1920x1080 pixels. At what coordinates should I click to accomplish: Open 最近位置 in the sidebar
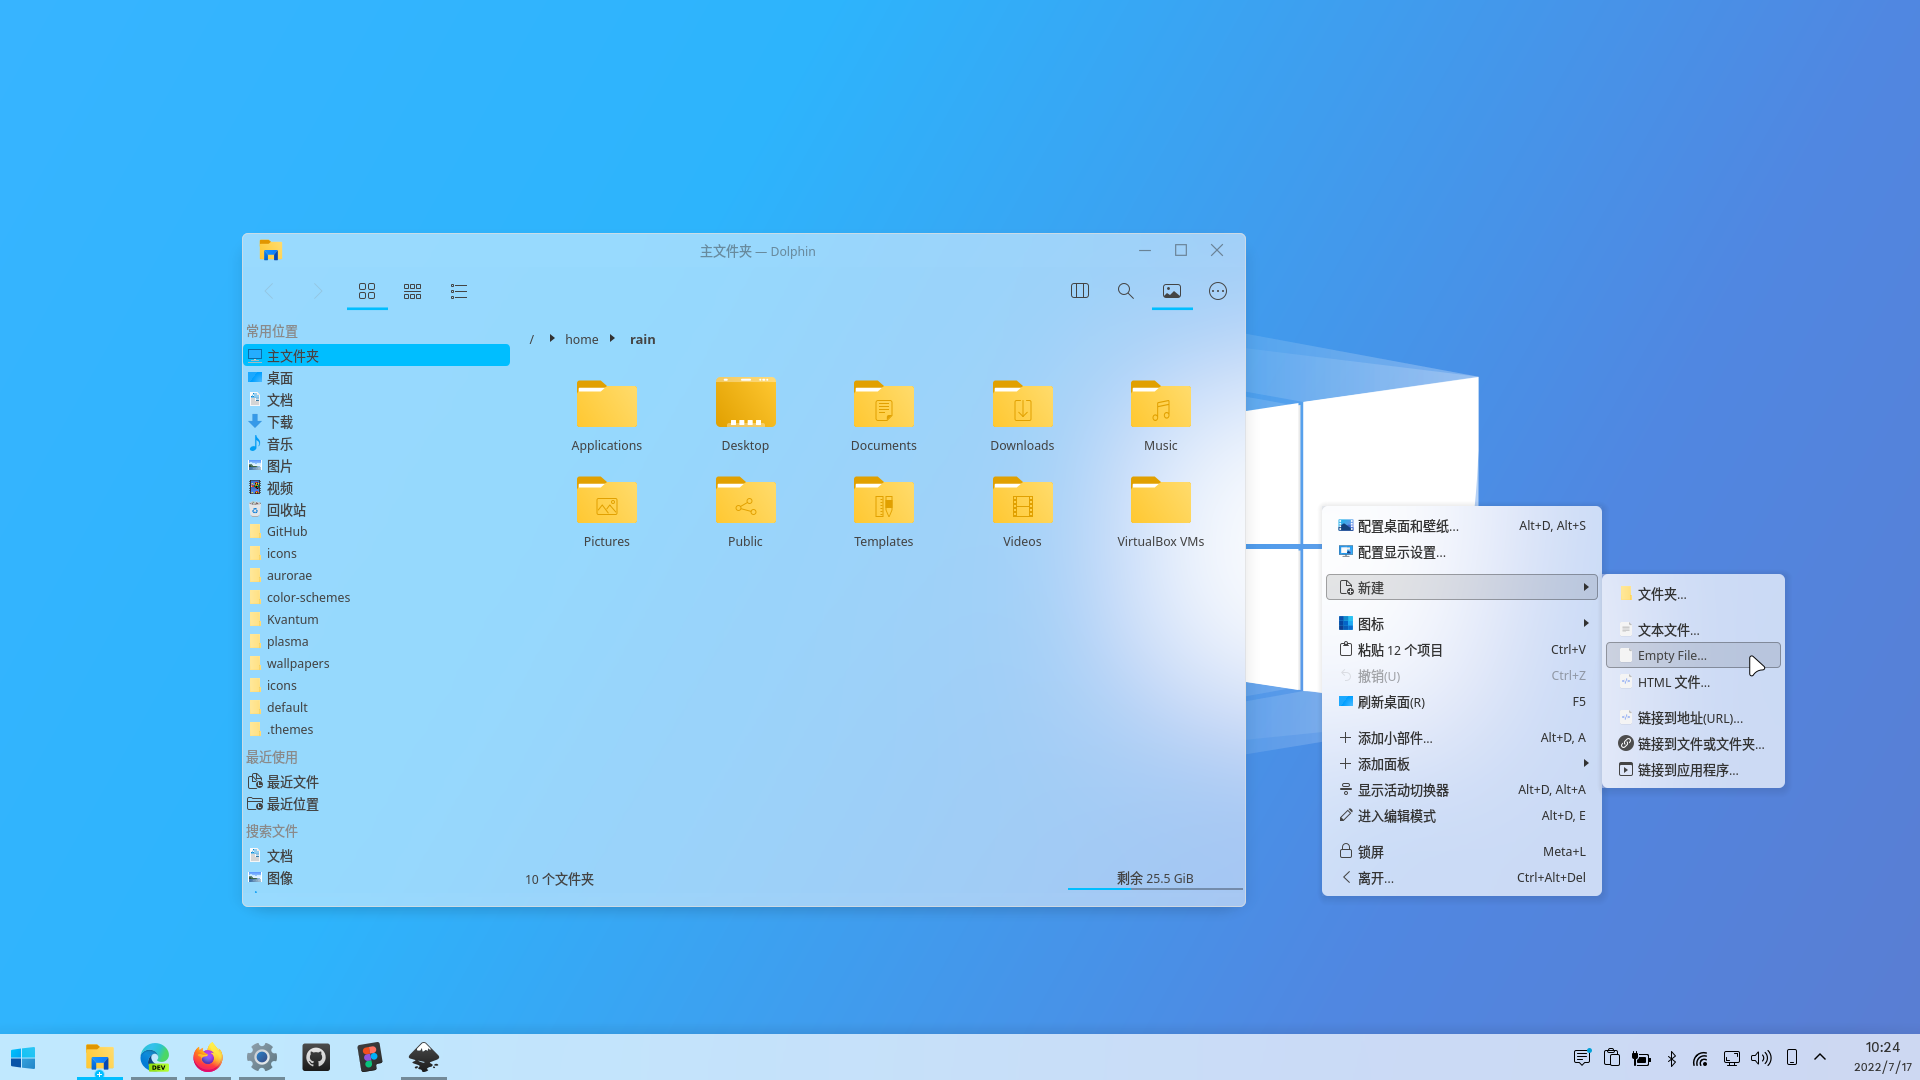coord(376,804)
